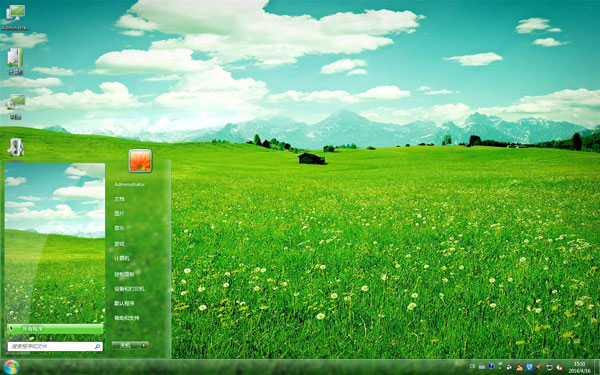The width and height of the screenshot is (600, 375).
Task: Click the CH language indicator
Action: tap(473, 366)
